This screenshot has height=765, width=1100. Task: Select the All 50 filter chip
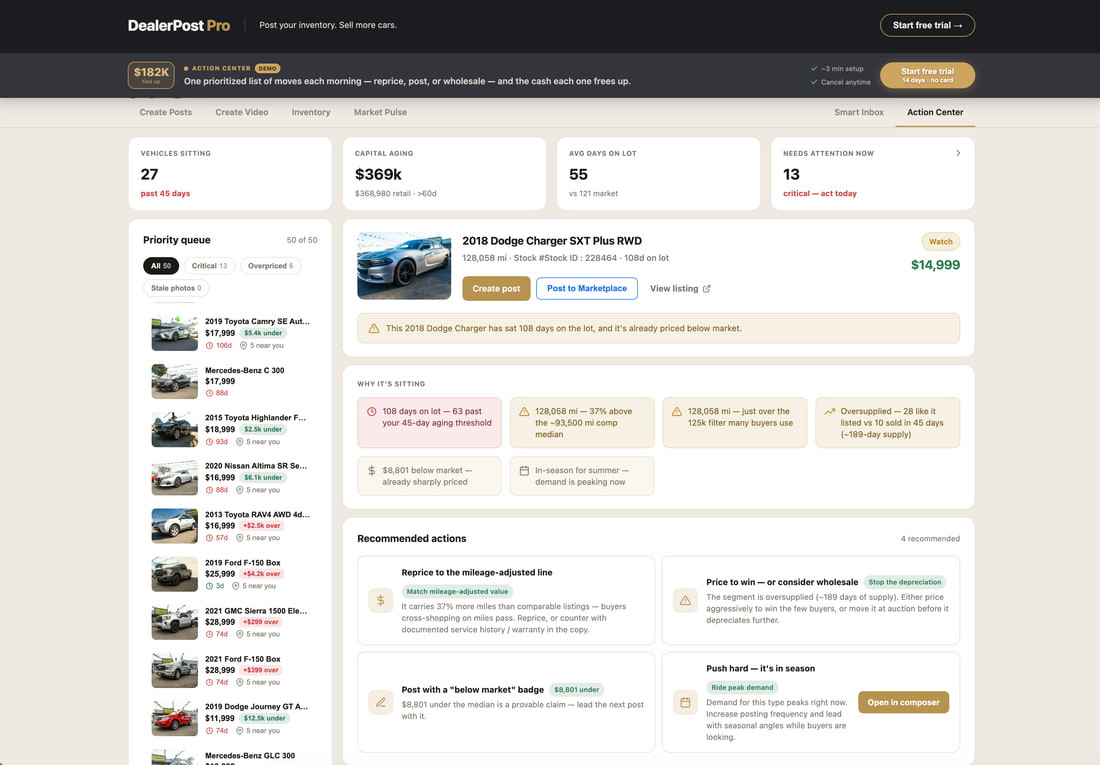click(161, 266)
